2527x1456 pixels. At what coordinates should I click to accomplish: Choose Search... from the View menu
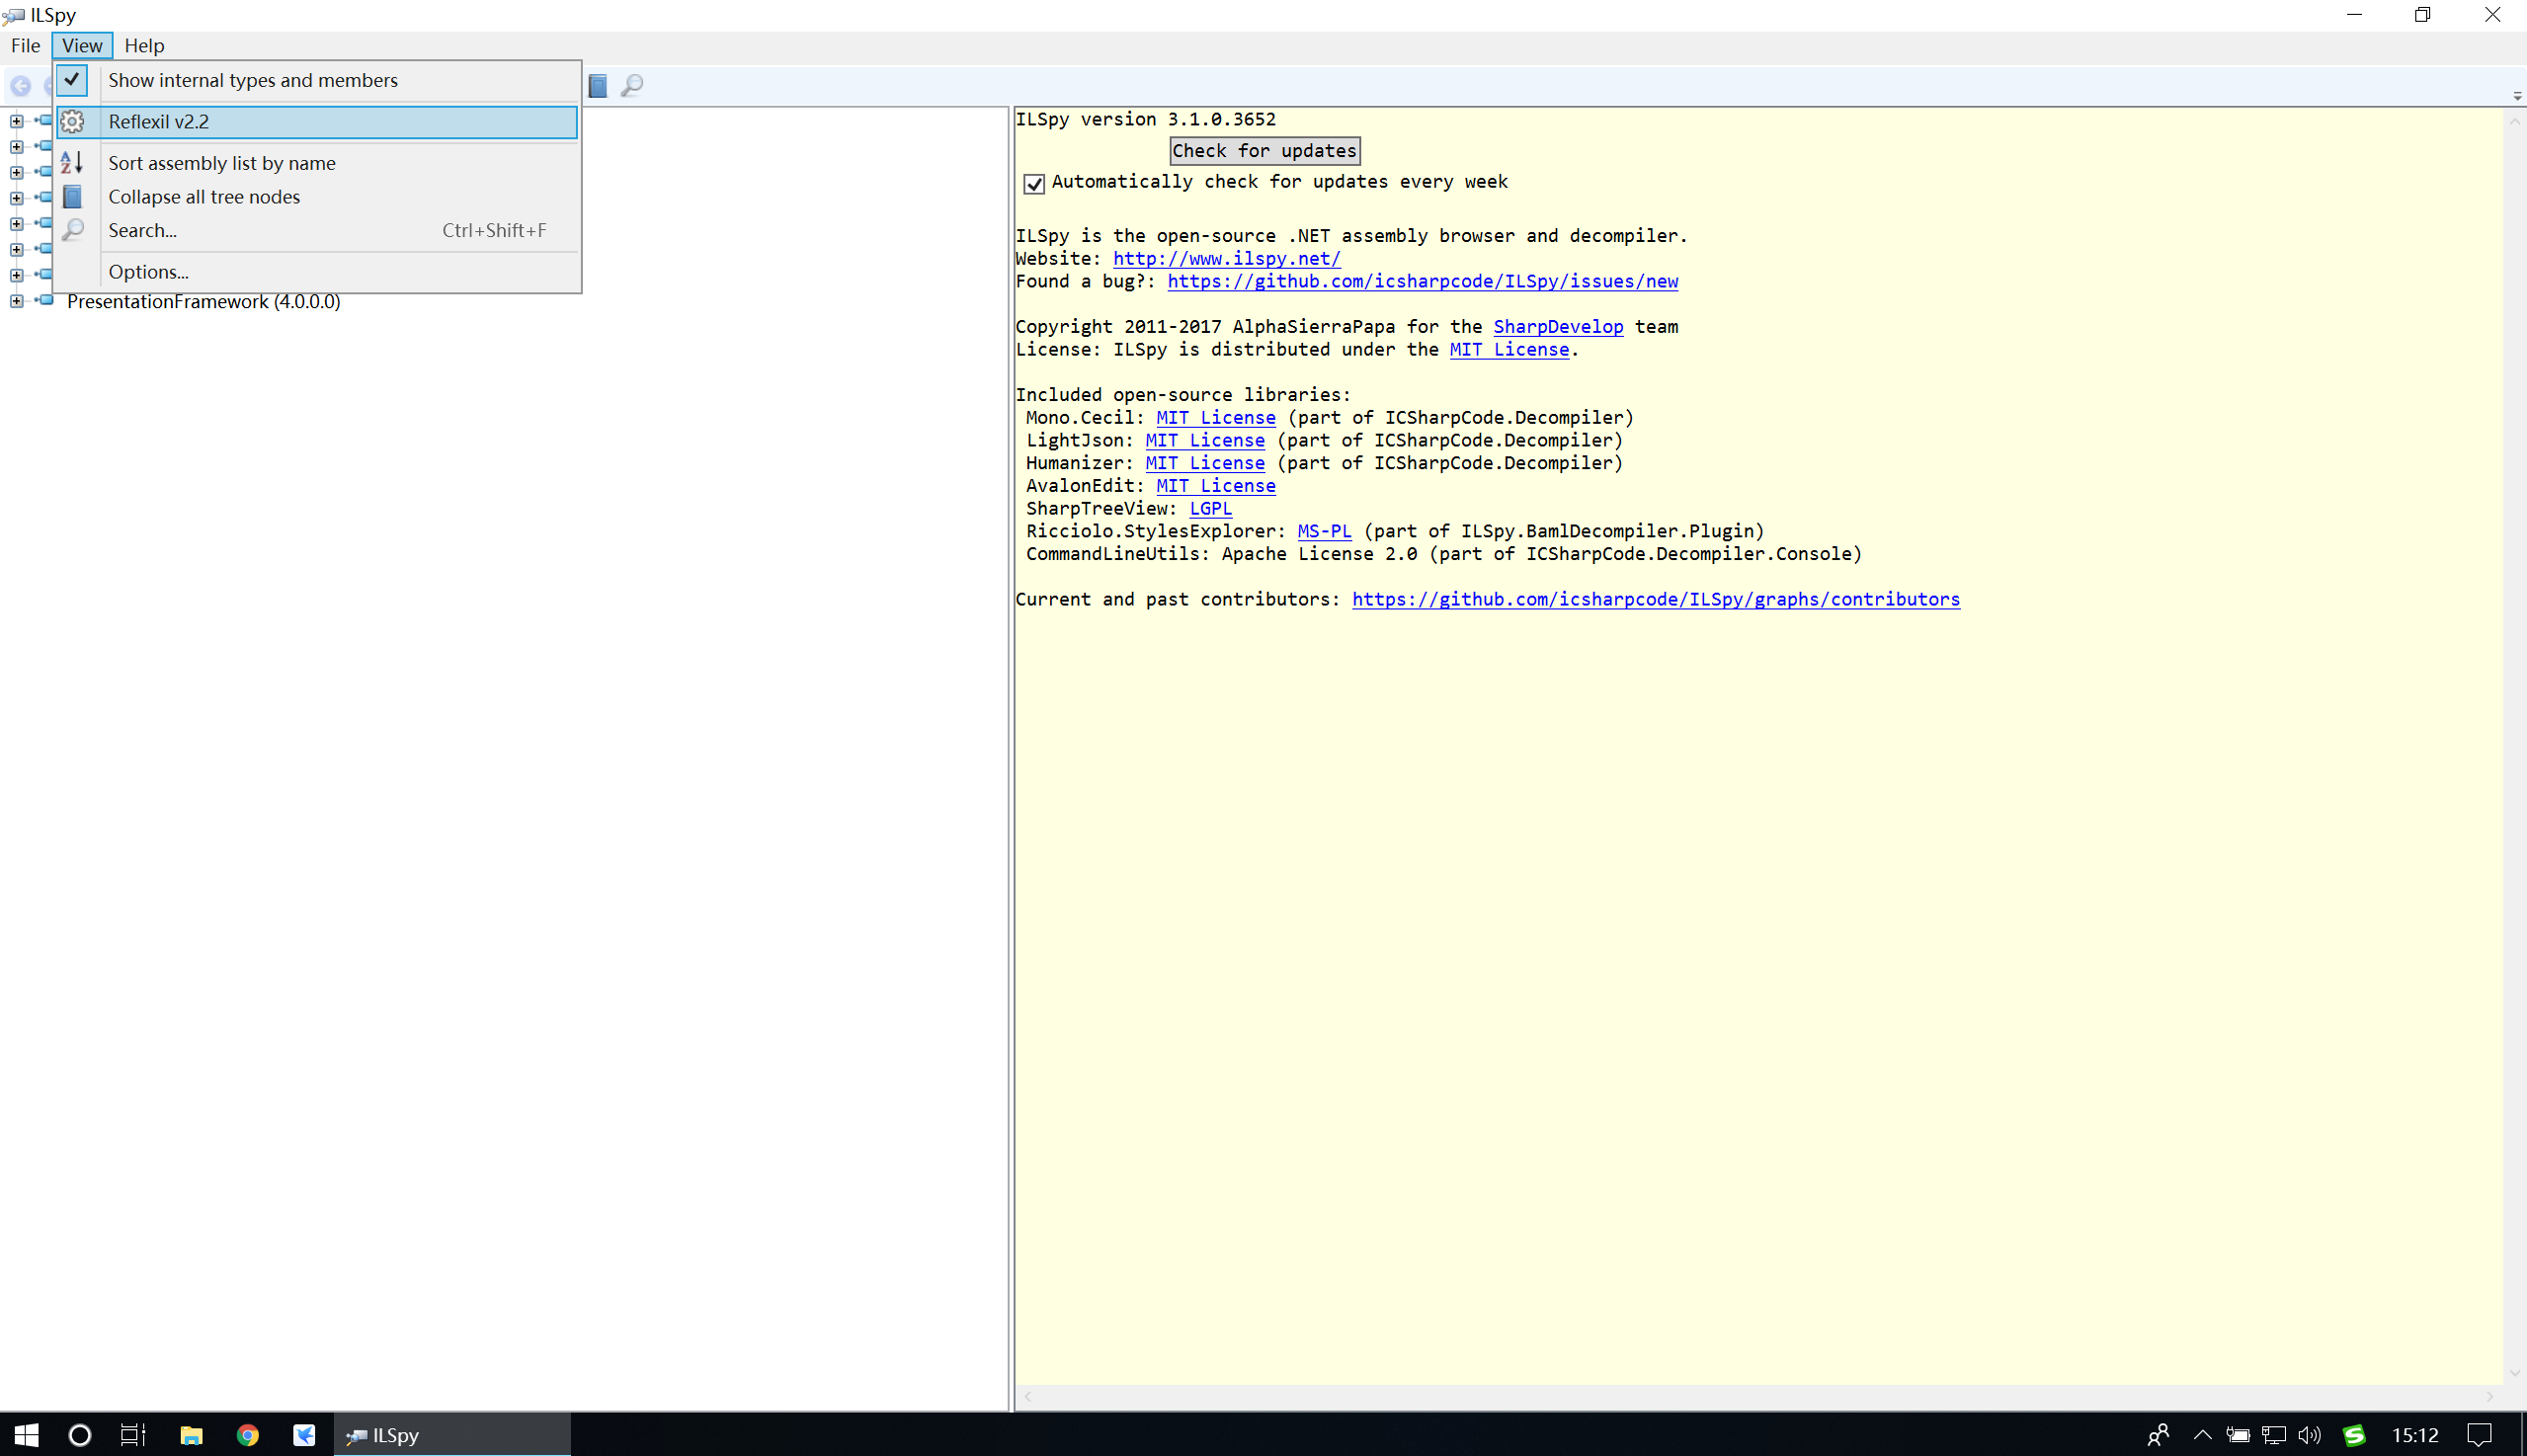[x=318, y=231]
